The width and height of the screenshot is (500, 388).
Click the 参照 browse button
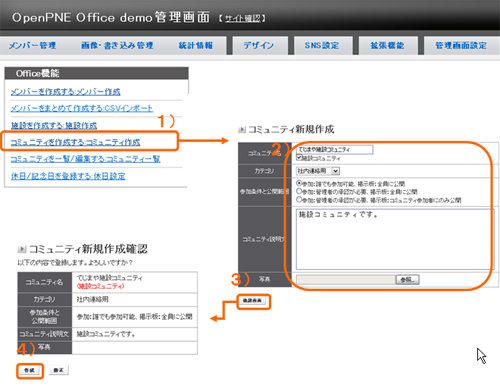[x=407, y=280]
